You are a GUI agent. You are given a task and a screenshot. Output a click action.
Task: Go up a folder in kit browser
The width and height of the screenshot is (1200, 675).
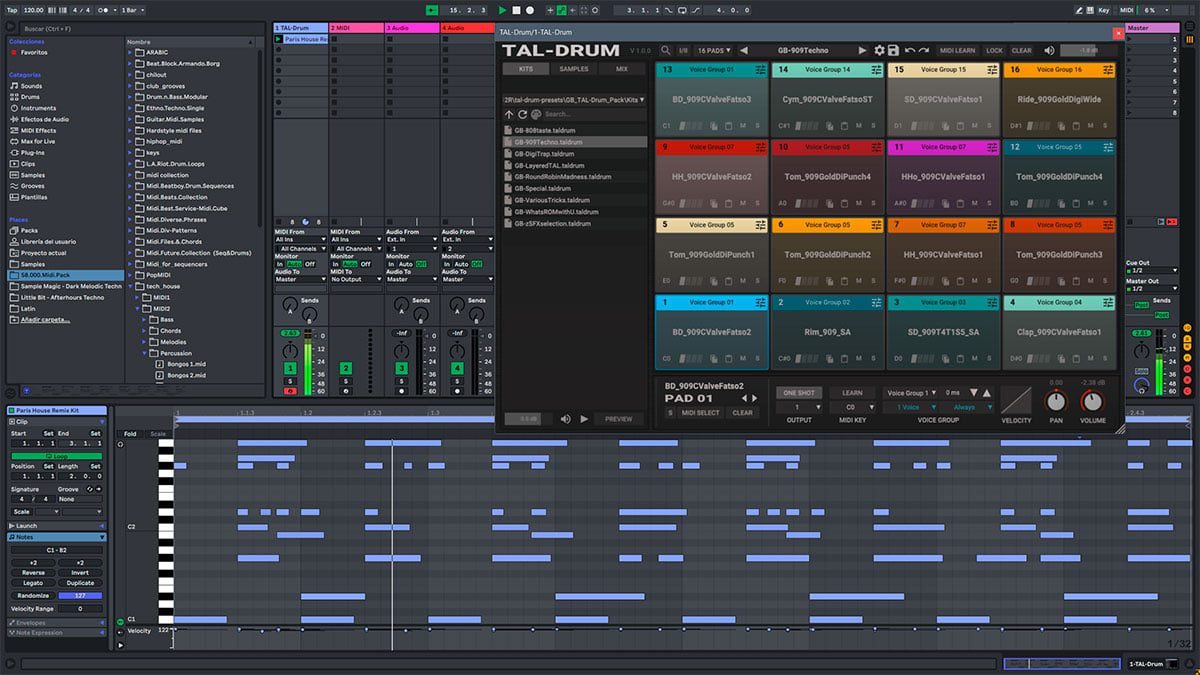pyautogui.click(x=509, y=114)
